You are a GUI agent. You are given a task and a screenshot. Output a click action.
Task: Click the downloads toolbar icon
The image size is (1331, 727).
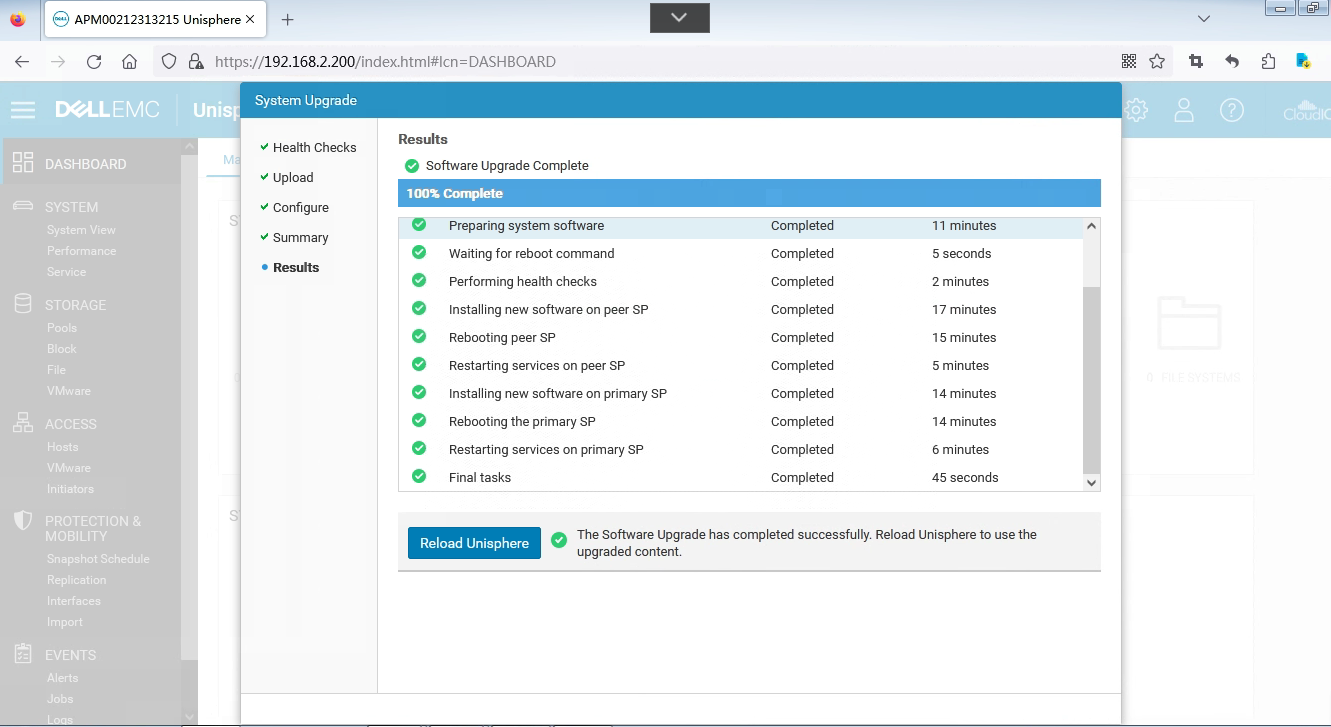1304,62
